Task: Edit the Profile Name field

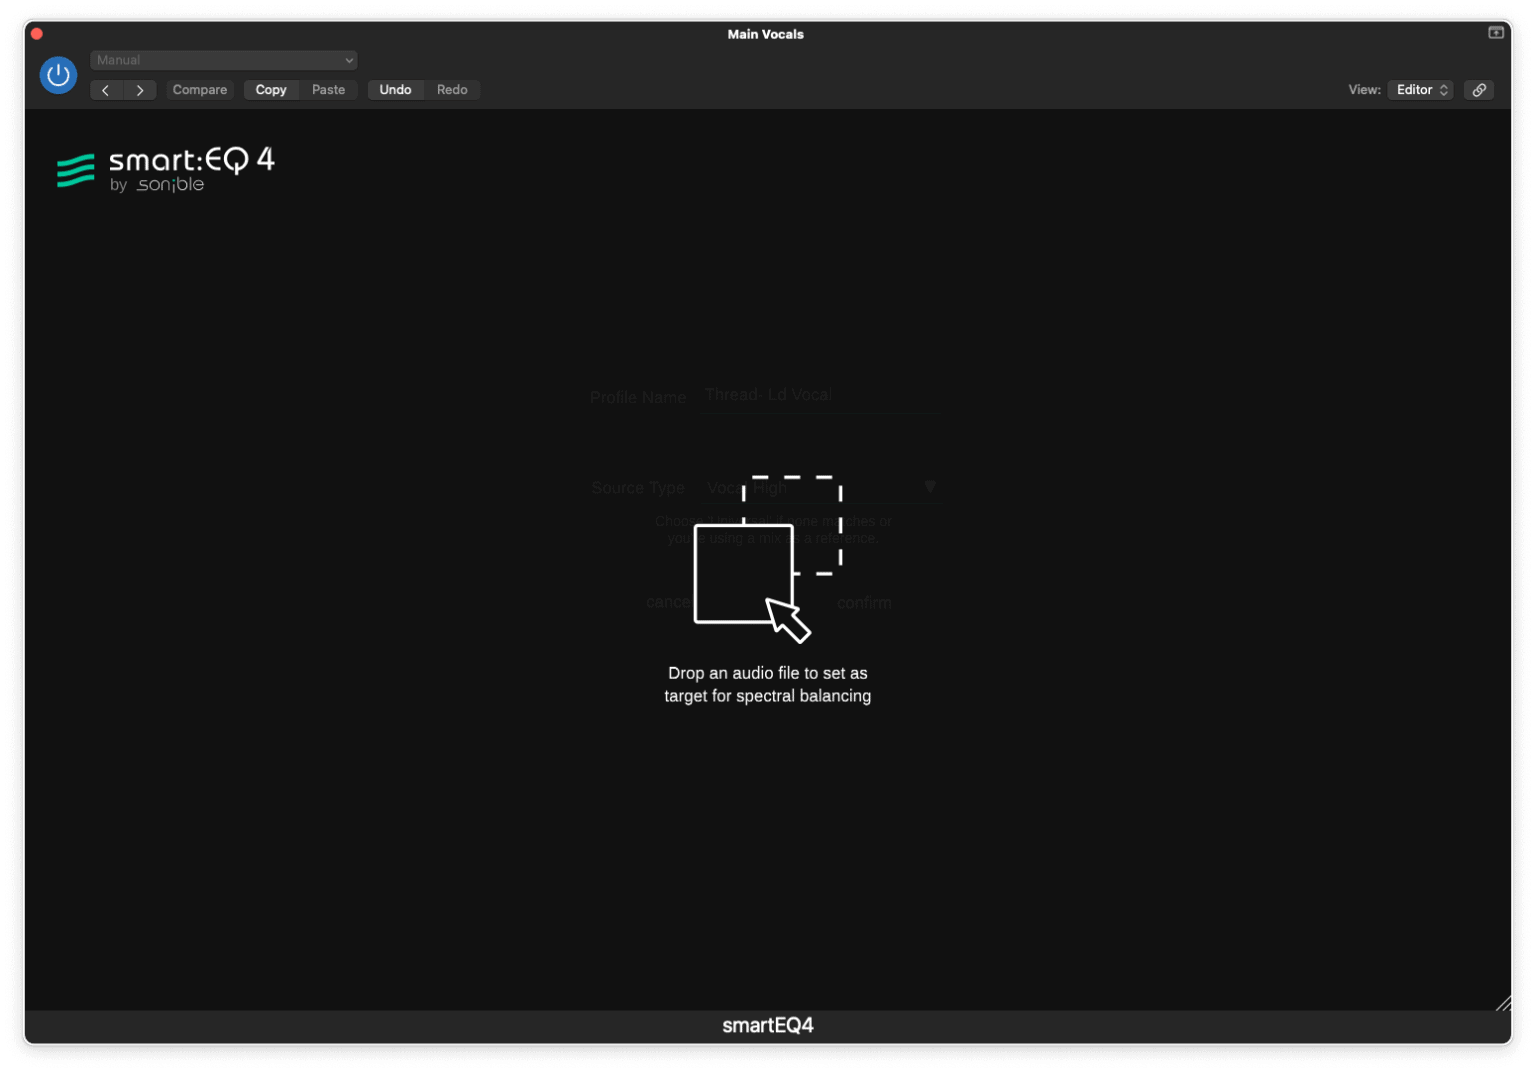Action: coord(820,394)
